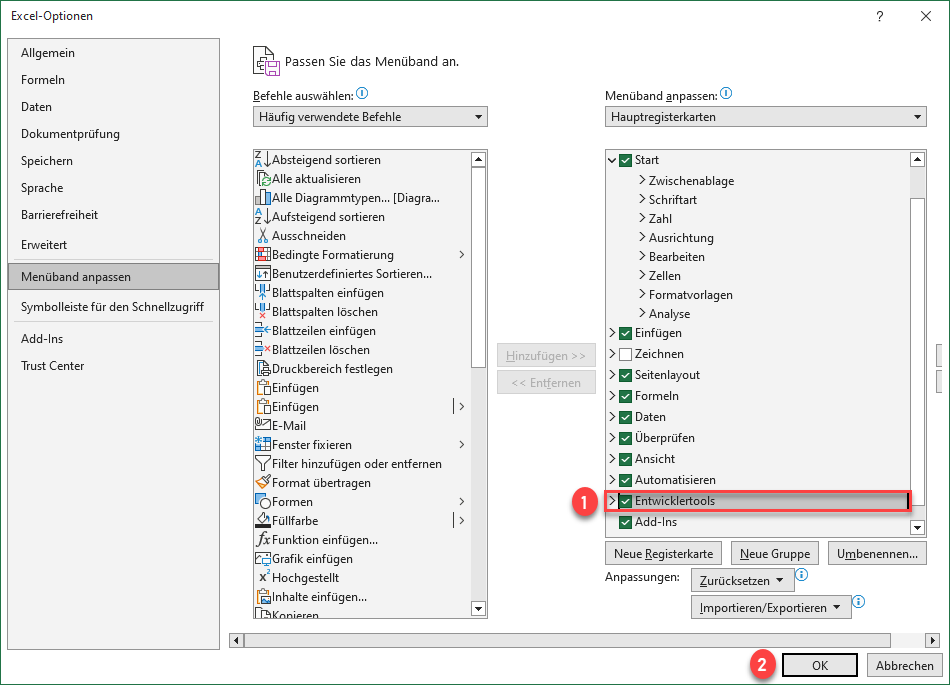Expand the Zwischenablage group

[x=642, y=180]
